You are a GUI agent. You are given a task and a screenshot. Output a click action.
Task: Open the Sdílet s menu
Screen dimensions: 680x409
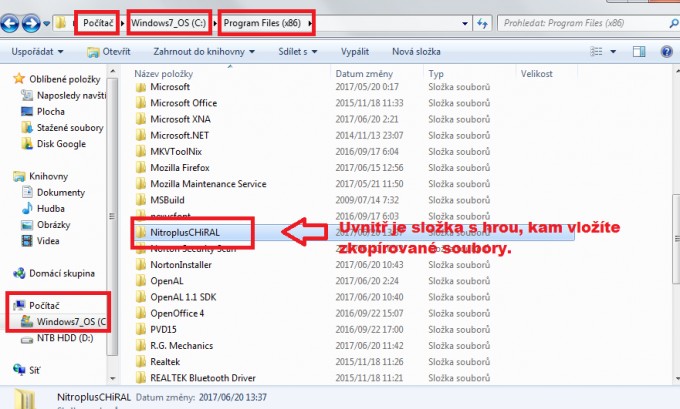[x=298, y=52]
